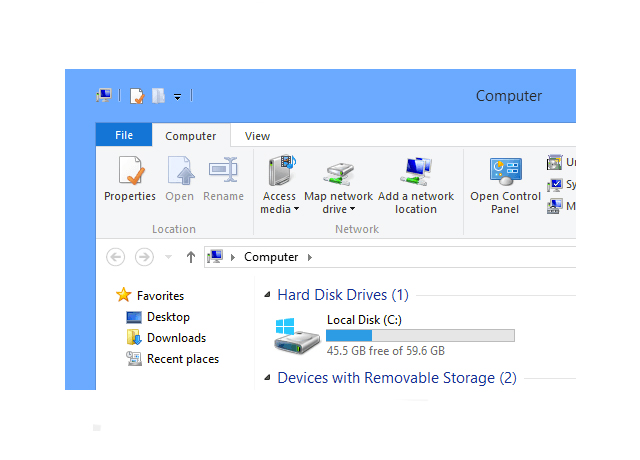Image resolution: width=640 pixels, height=460 pixels.
Task: Click the Manage icon in ribbon
Action: 554,207
